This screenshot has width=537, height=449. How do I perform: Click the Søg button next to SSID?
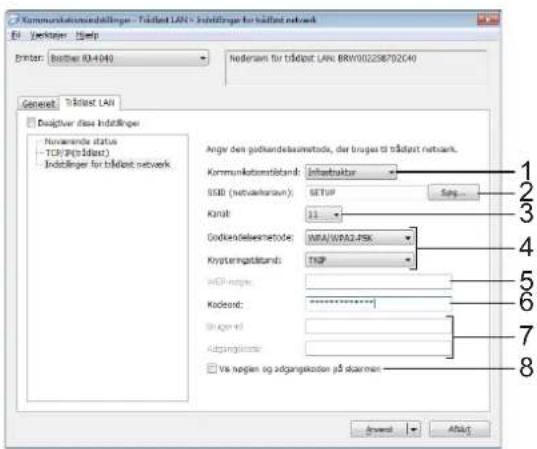pyautogui.click(x=453, y=193)
